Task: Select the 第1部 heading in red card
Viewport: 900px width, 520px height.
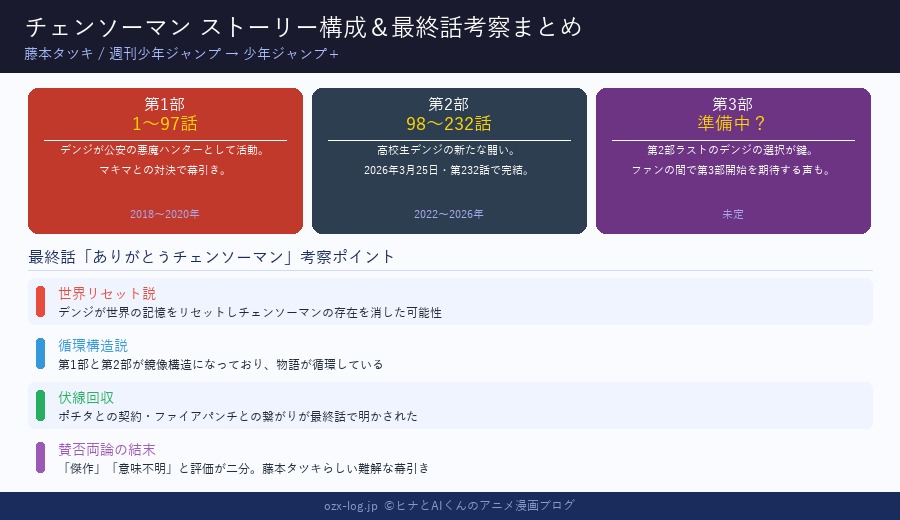Action: [165, 104]
